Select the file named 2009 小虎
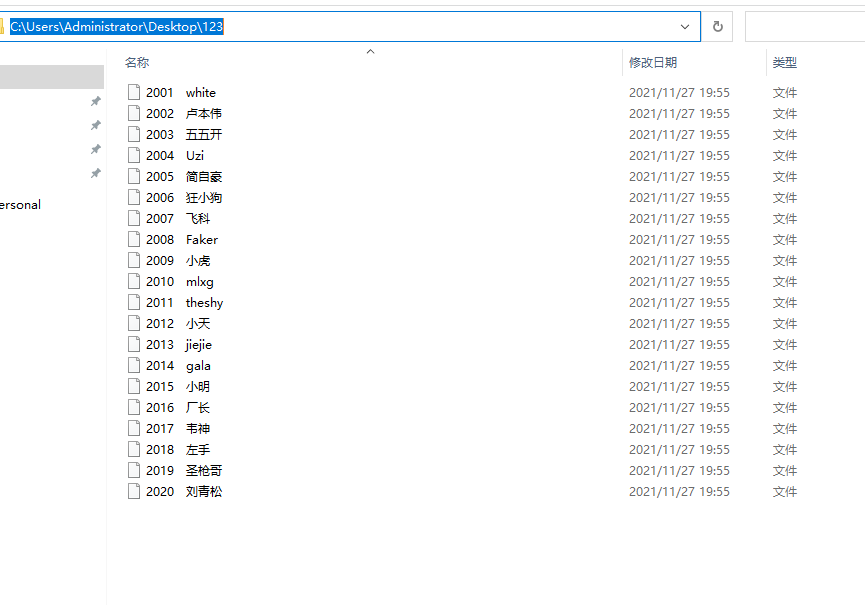 pyautogui.click(x=178, y=260)
